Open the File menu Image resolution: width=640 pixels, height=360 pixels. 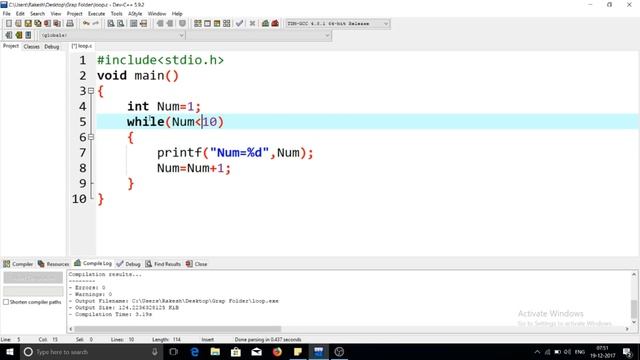[x=7, y=13]
